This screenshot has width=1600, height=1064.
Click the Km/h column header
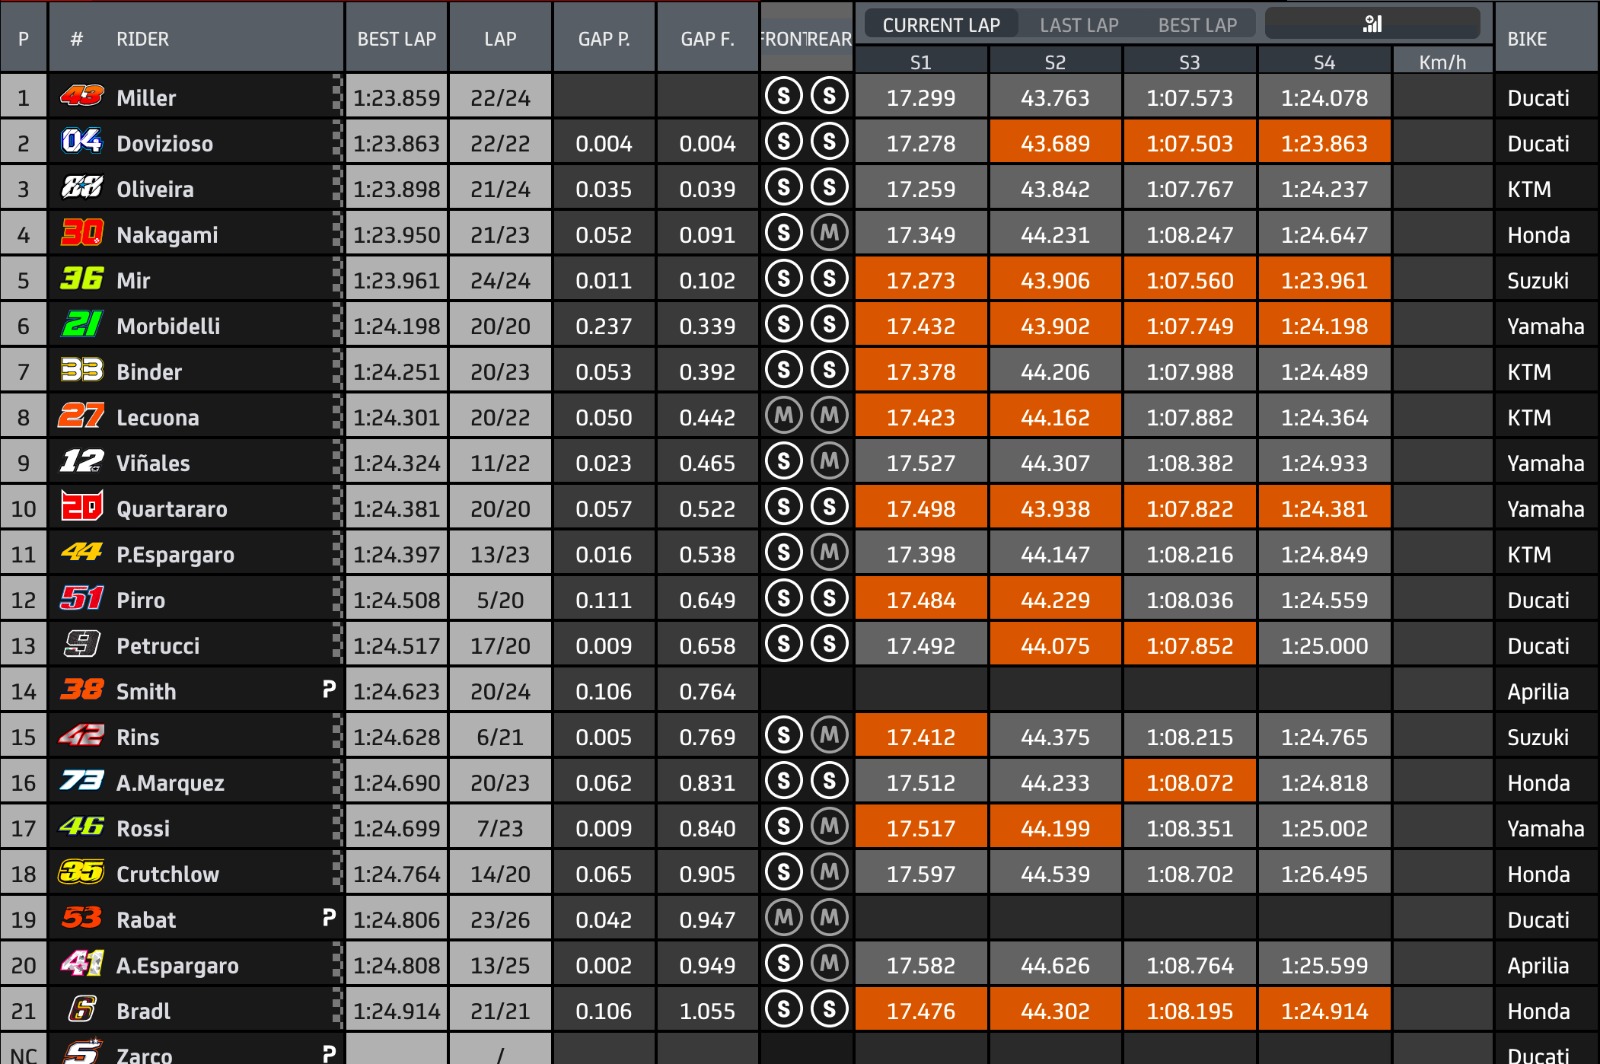click(1442, 62)
